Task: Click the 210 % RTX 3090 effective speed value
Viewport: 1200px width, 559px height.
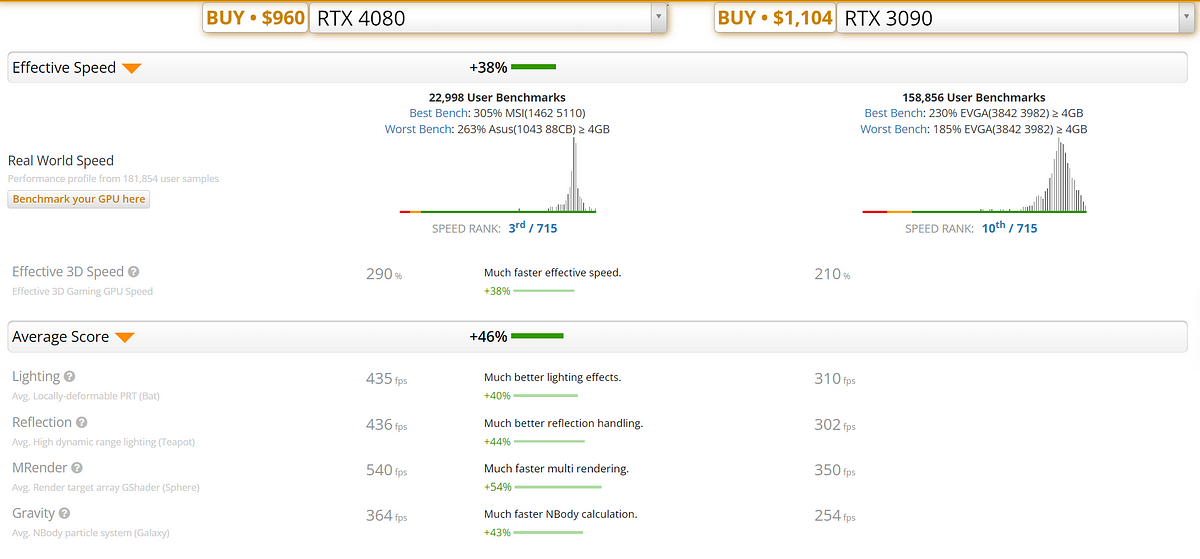Action: [832, 273]
